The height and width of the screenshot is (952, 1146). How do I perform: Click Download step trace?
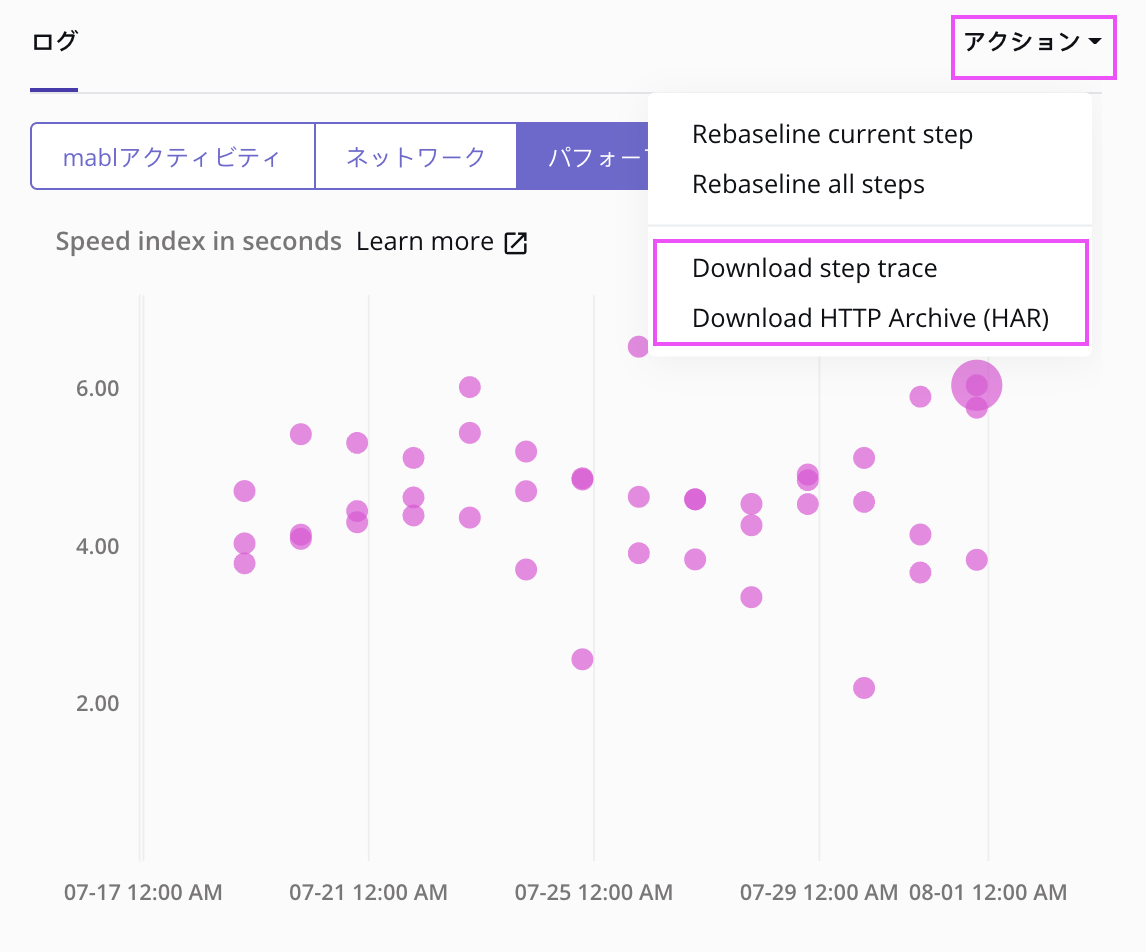(x=814, y=268)
